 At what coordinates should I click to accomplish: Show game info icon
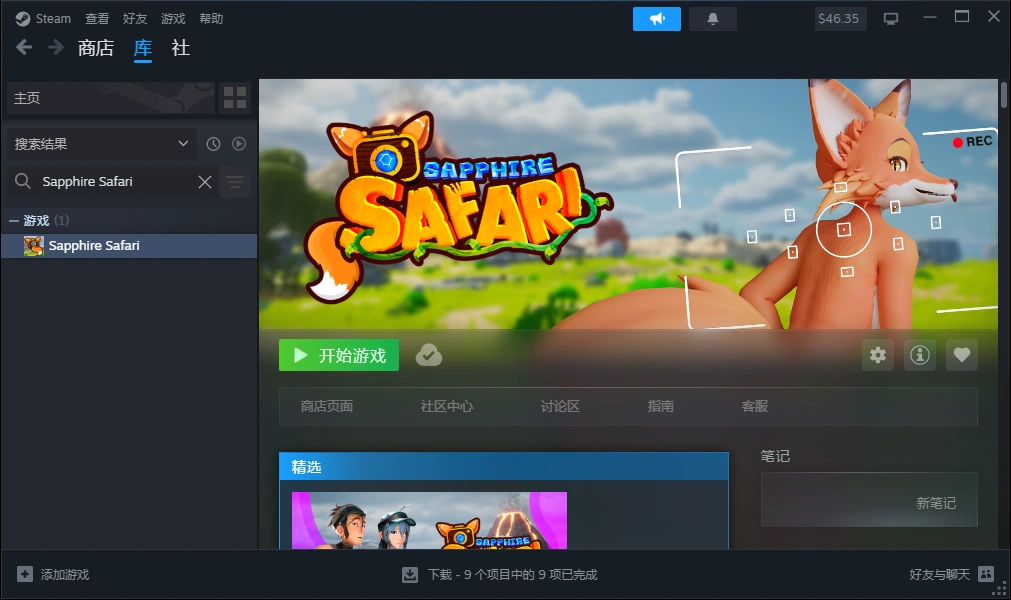pos(919,355)
